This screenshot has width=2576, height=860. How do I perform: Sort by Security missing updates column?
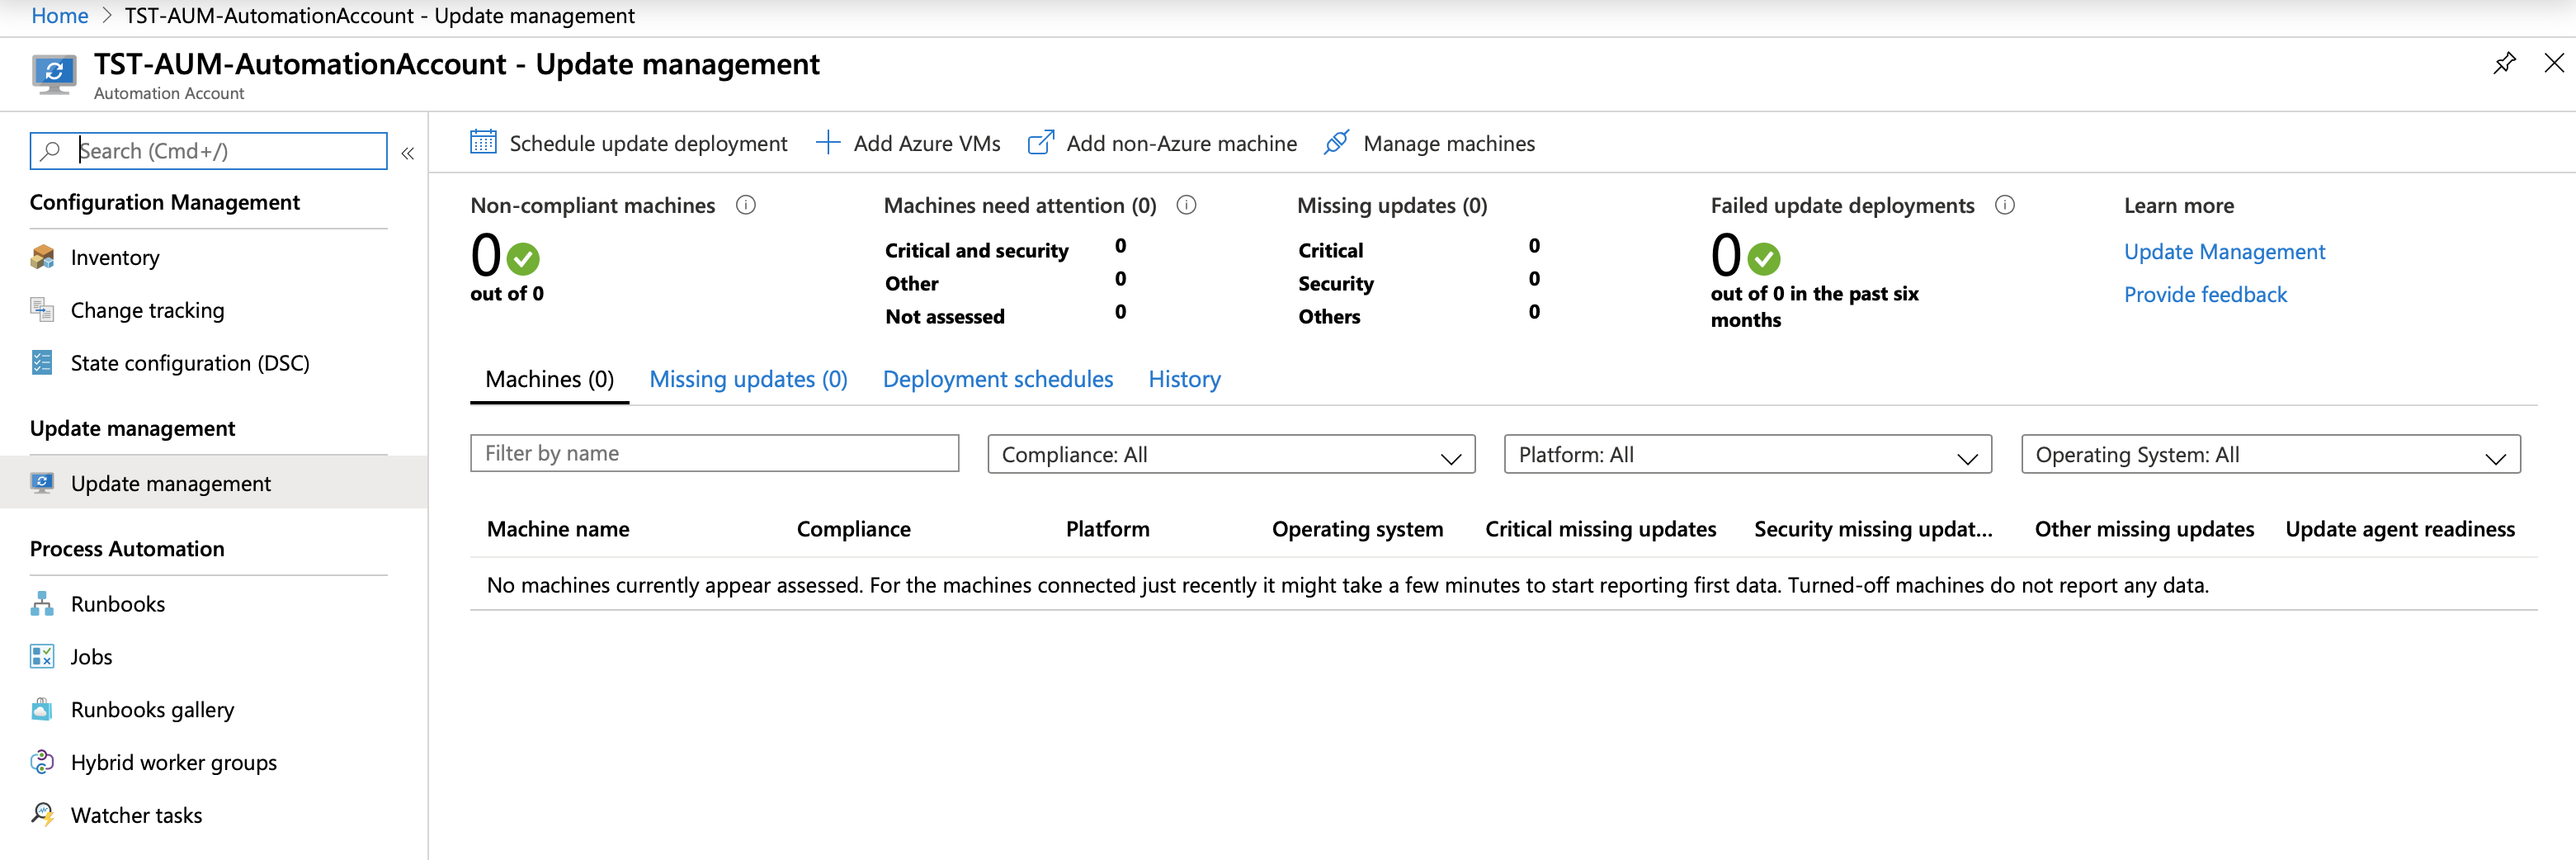pyautogui.click(x=1873, y=529)
